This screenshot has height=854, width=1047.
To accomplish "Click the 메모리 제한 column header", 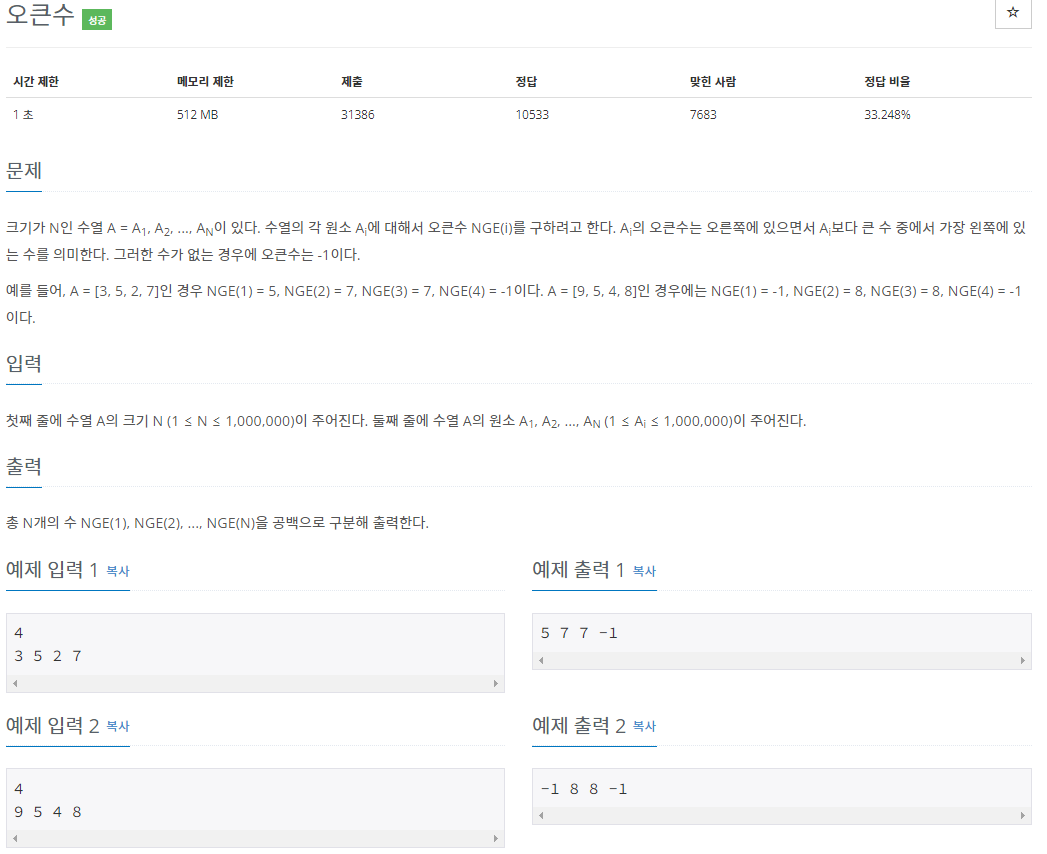I will click(205, 81).
